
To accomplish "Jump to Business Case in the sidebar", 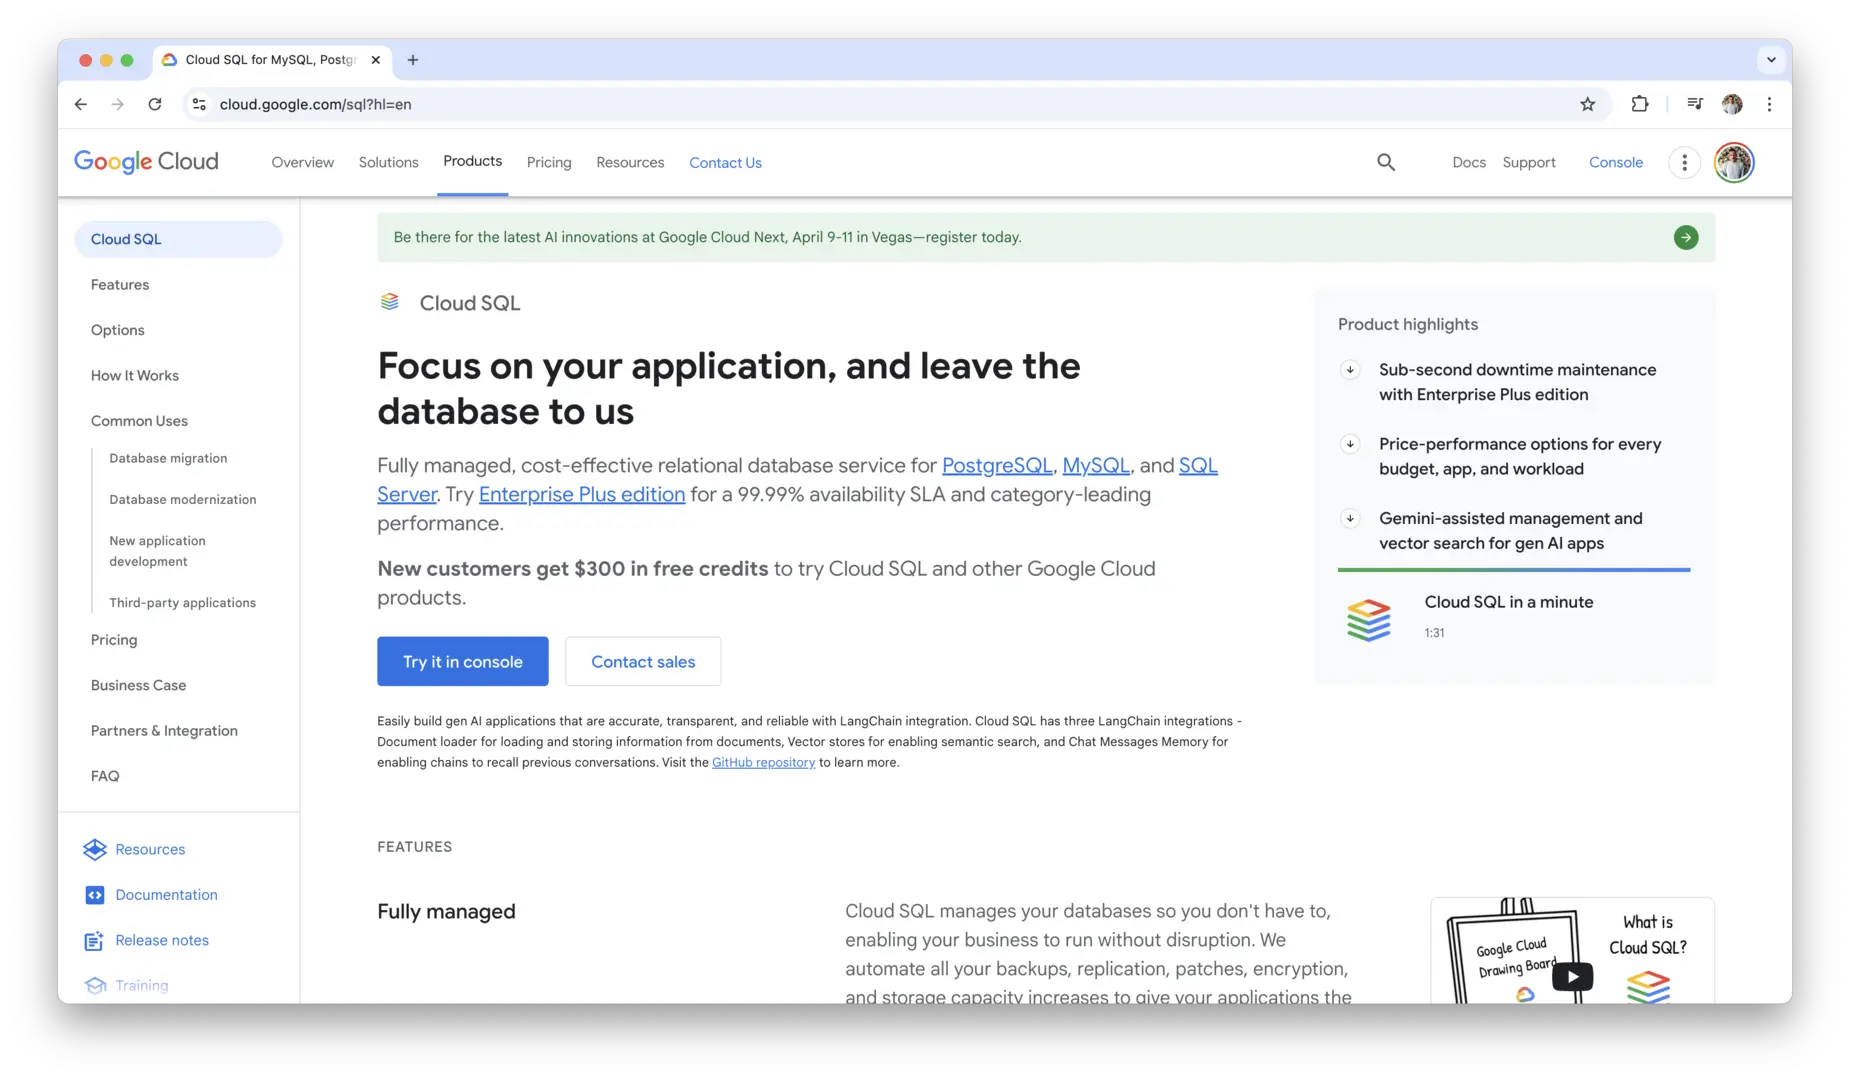I will (x=139, y=686).
